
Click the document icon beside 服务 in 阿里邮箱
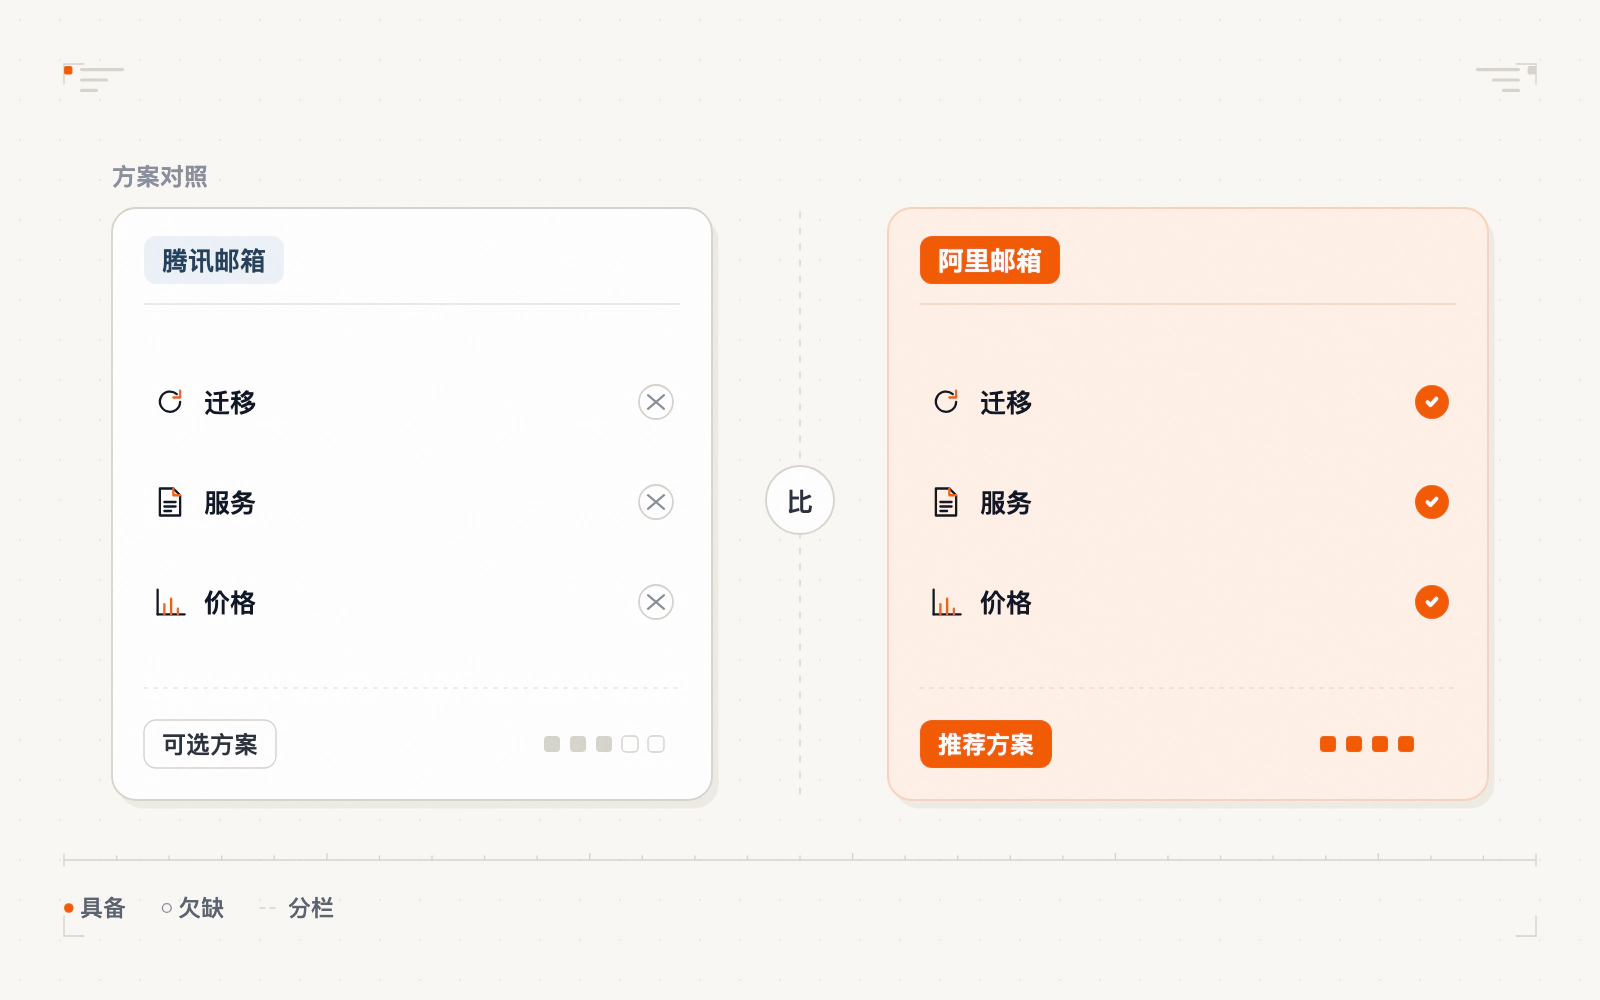(x=946, y=502)
